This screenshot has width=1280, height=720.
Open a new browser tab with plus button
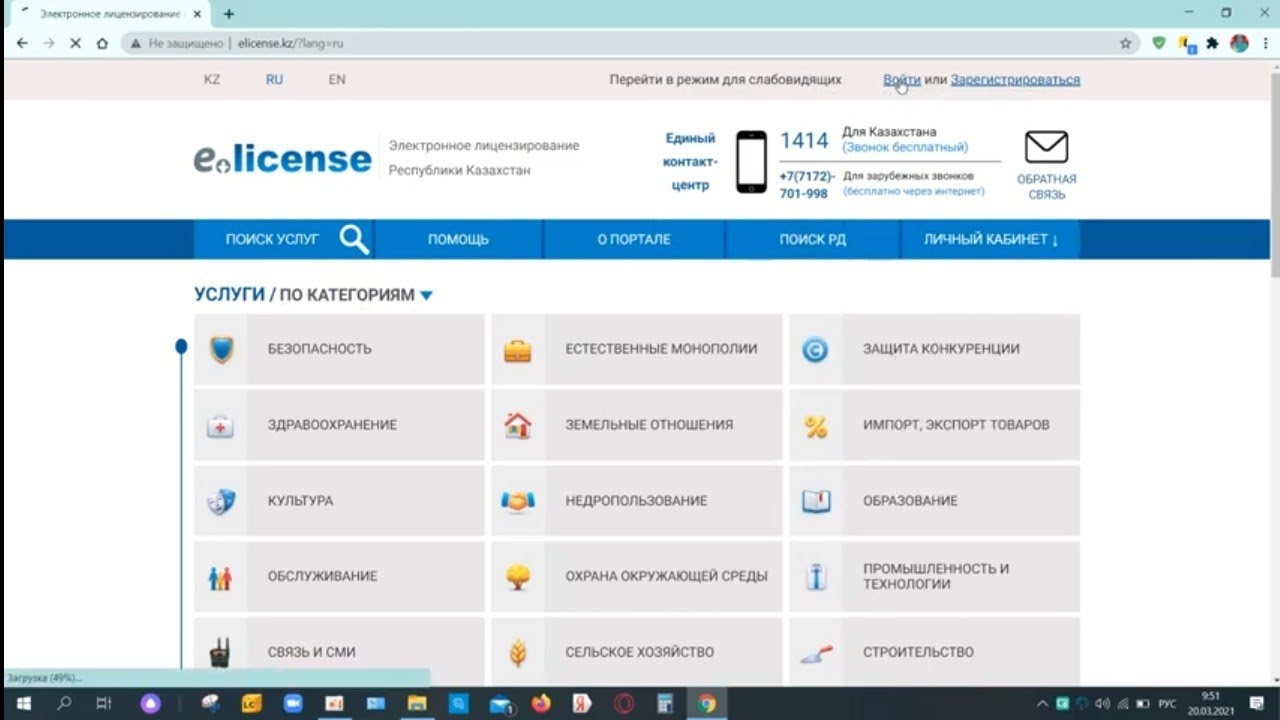click(229, 14)
